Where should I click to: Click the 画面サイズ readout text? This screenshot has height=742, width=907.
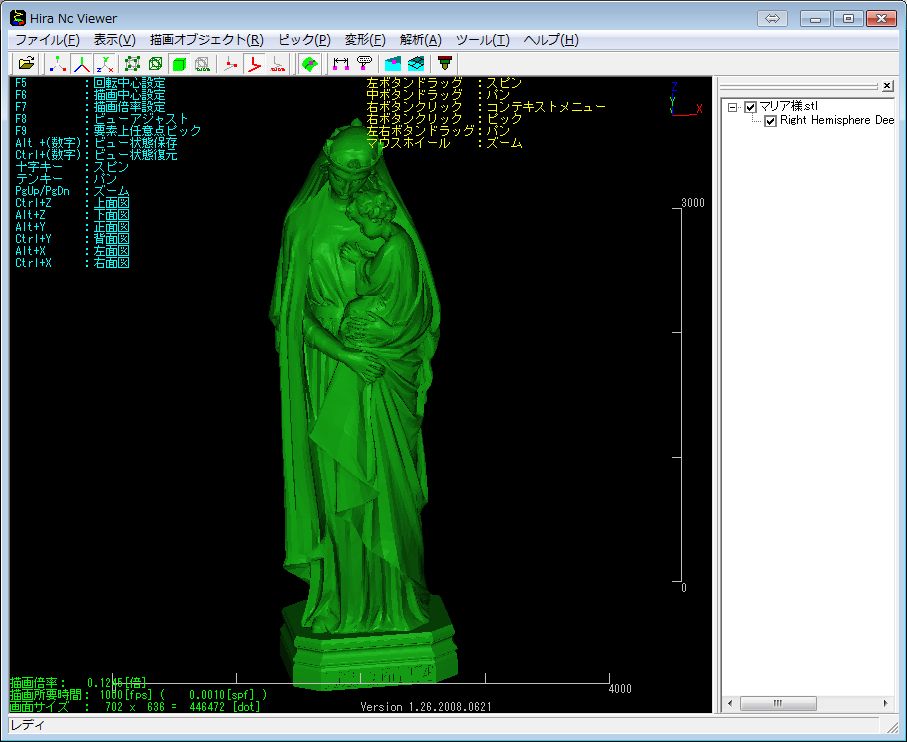pos(135,707)
